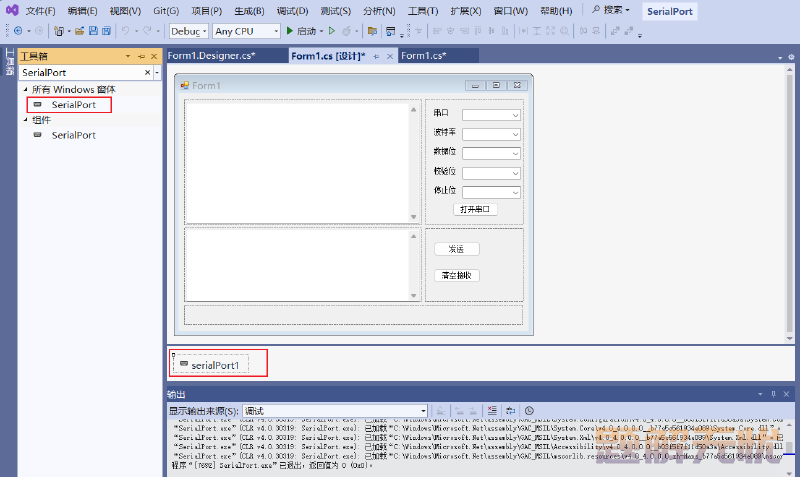Pin the Toolbox panel with pushpin
Screen dimensions: 800x477
point(141,56)
